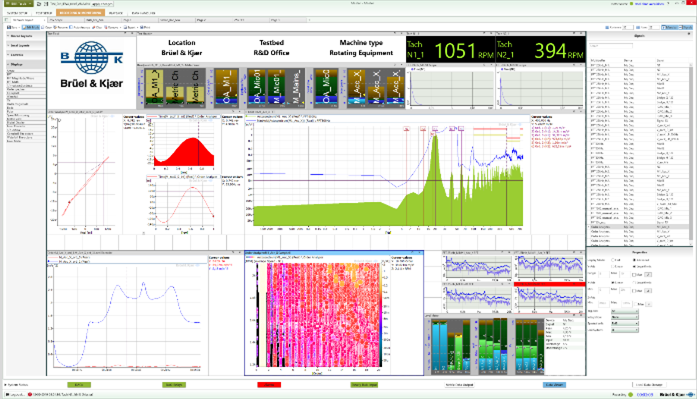Viewport: 697px width, 399px height.
Task: Select the X-axis Linear radio button
Action: coord(613,267)
